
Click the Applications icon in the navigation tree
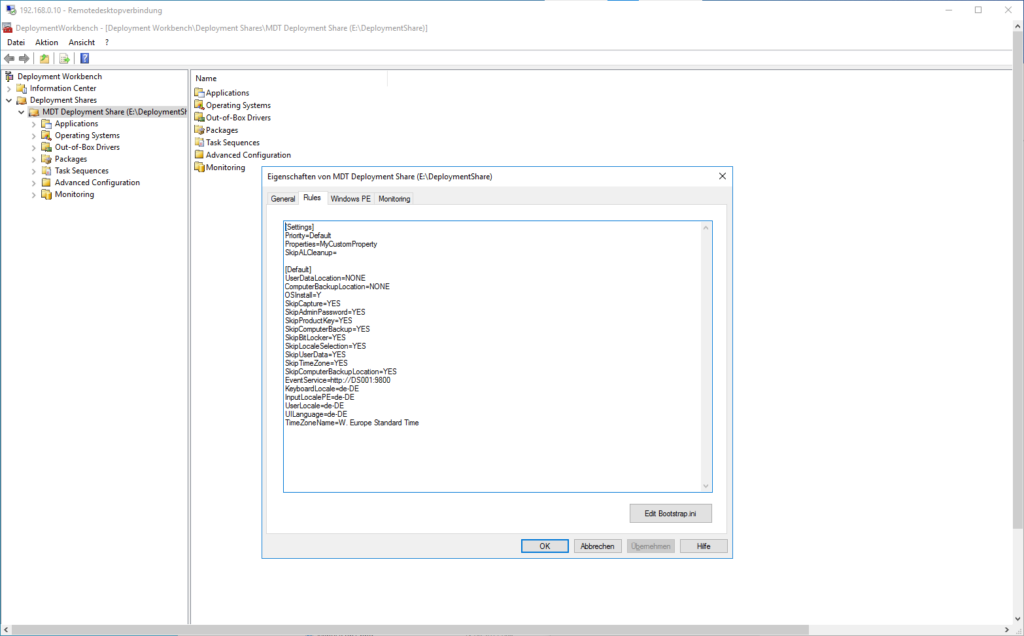pos(46,123)
